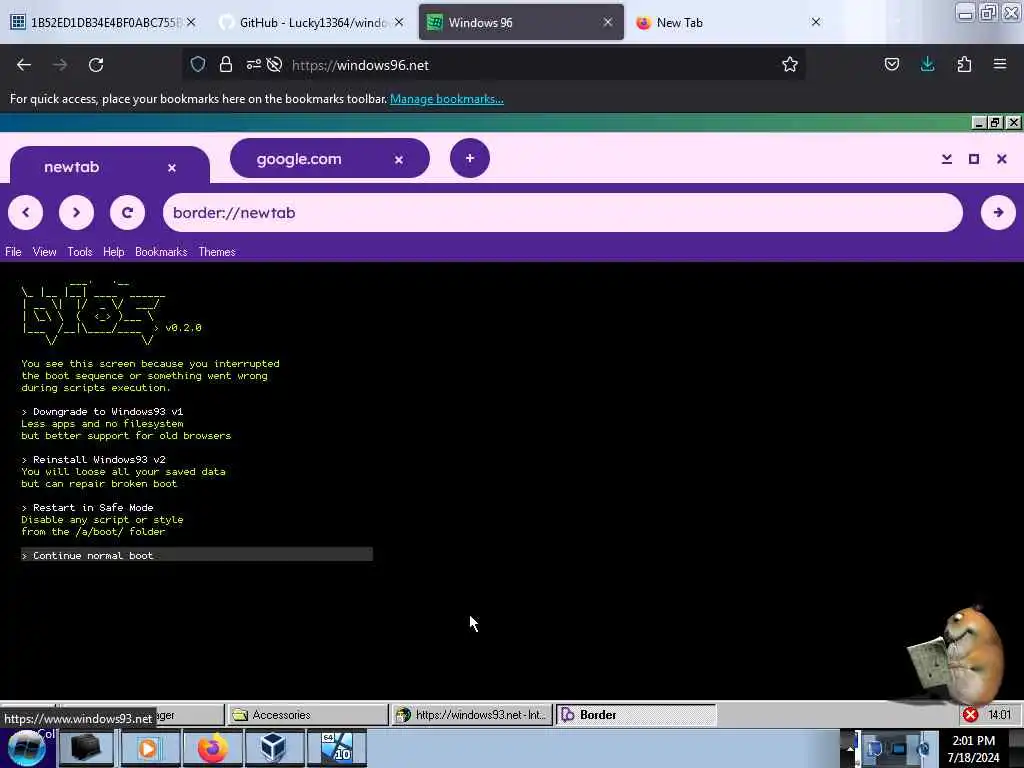Open the Windows Start orb
The height and width of the screenshot is (768, 1024).
tap(27, 748)
